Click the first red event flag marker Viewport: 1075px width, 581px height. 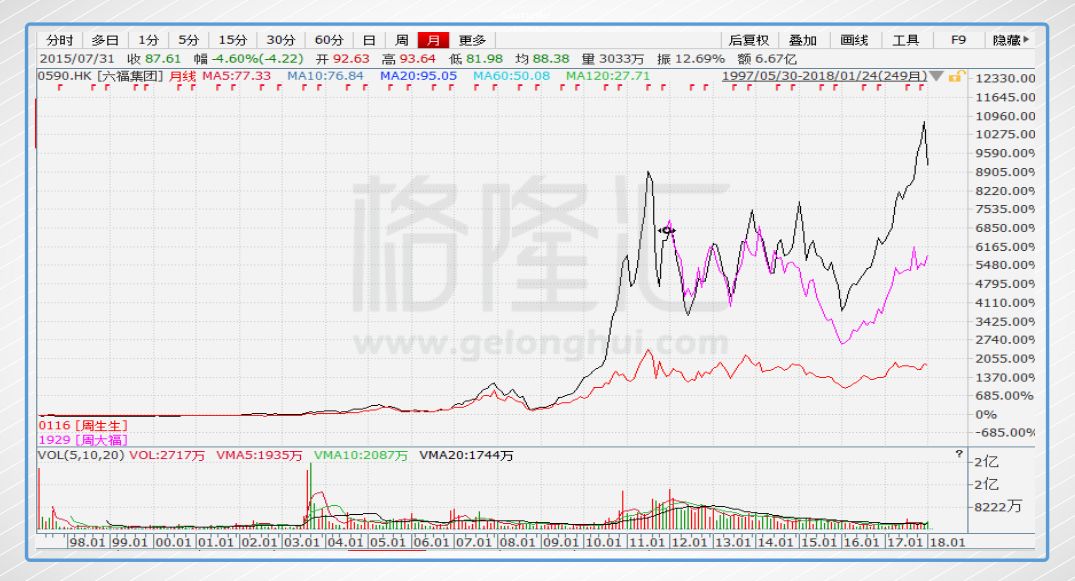62,88
